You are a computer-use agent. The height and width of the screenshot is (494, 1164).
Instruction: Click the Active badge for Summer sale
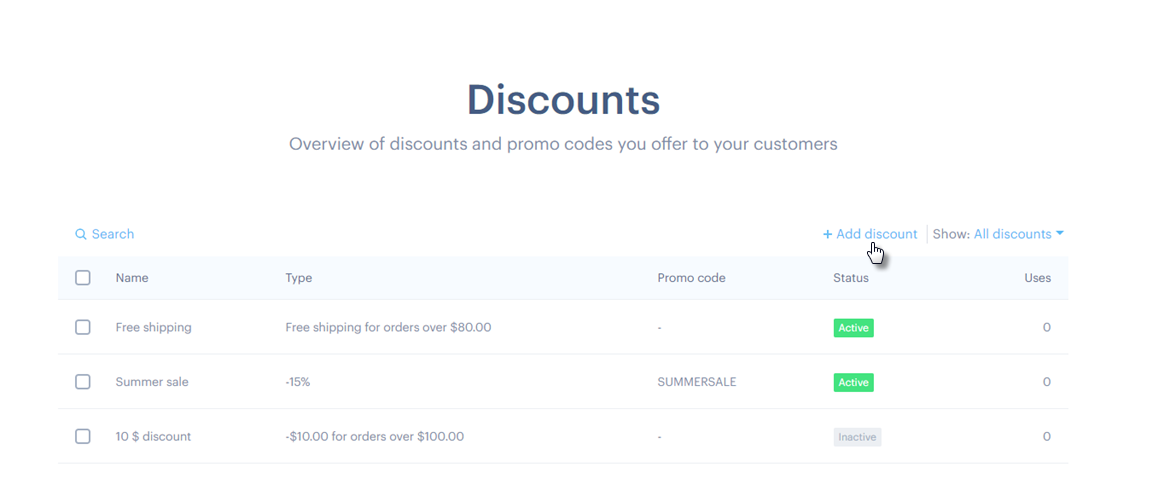pyautogui.click(x=853, y=382)
